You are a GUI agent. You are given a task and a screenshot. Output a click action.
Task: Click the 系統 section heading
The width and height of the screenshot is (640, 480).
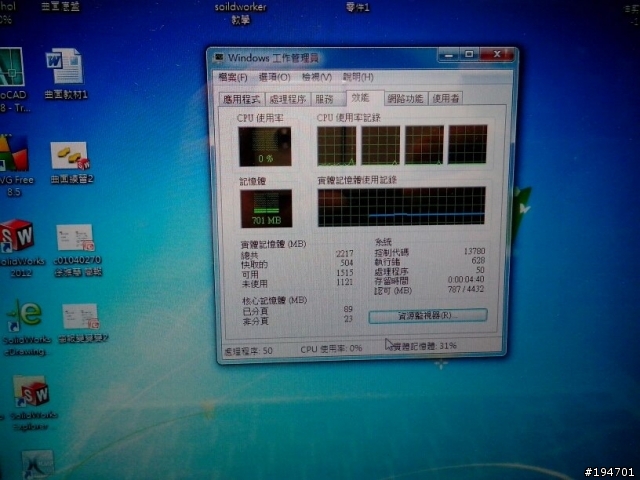click(383, 242)
